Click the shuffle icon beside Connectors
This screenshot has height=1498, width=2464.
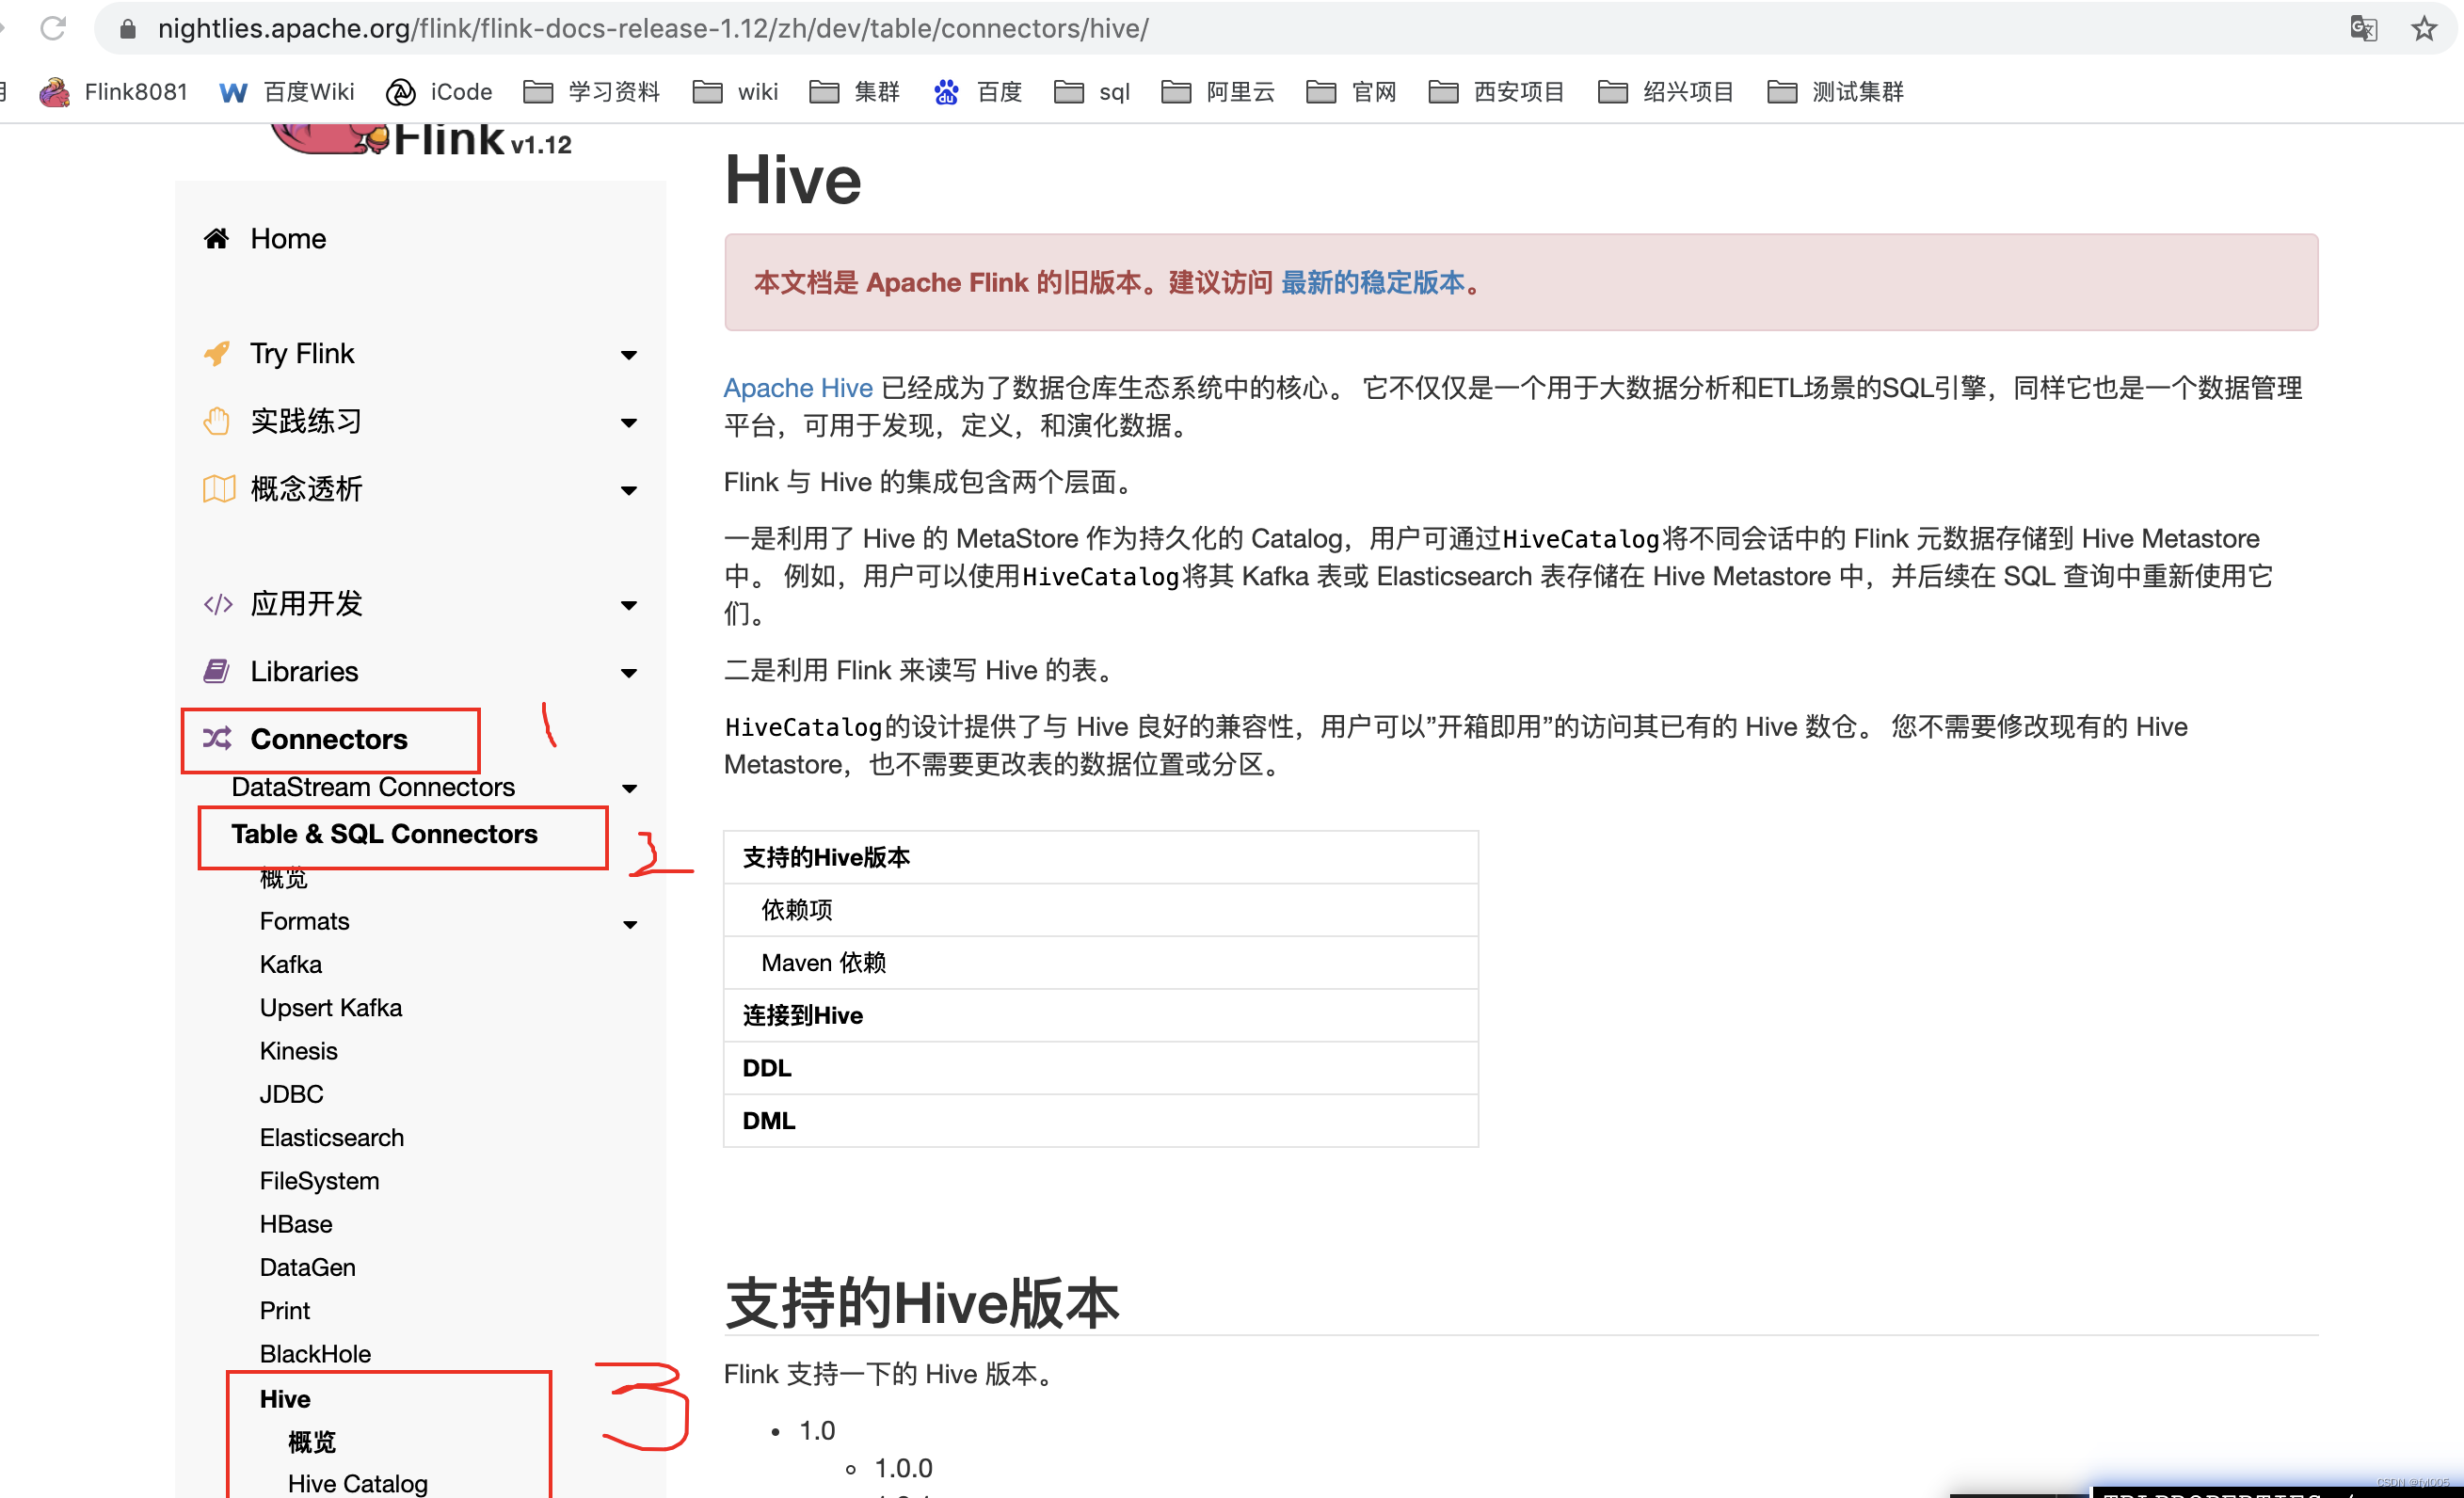click(217, 739)
